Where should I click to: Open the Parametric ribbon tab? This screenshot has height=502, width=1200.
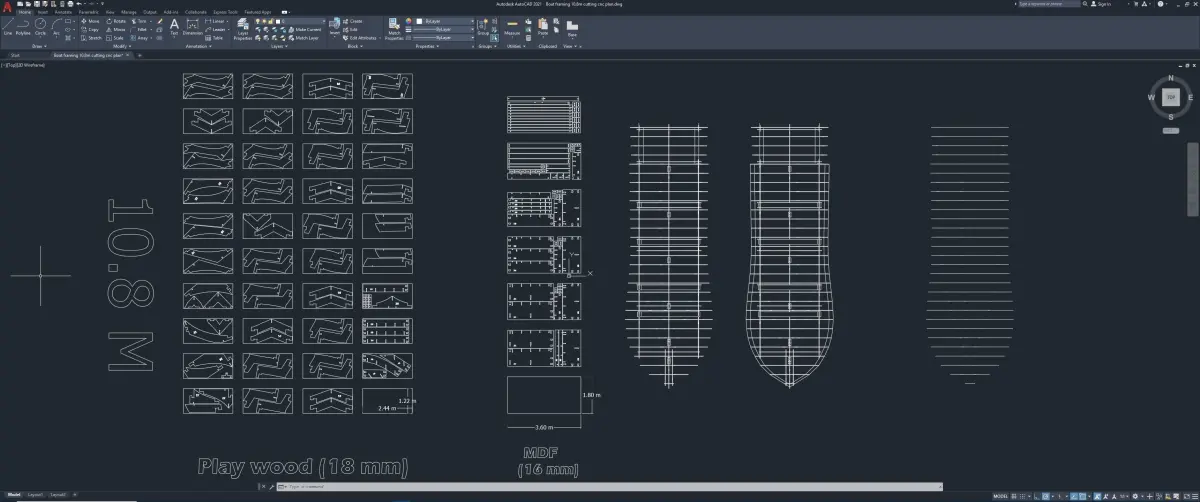88,12
